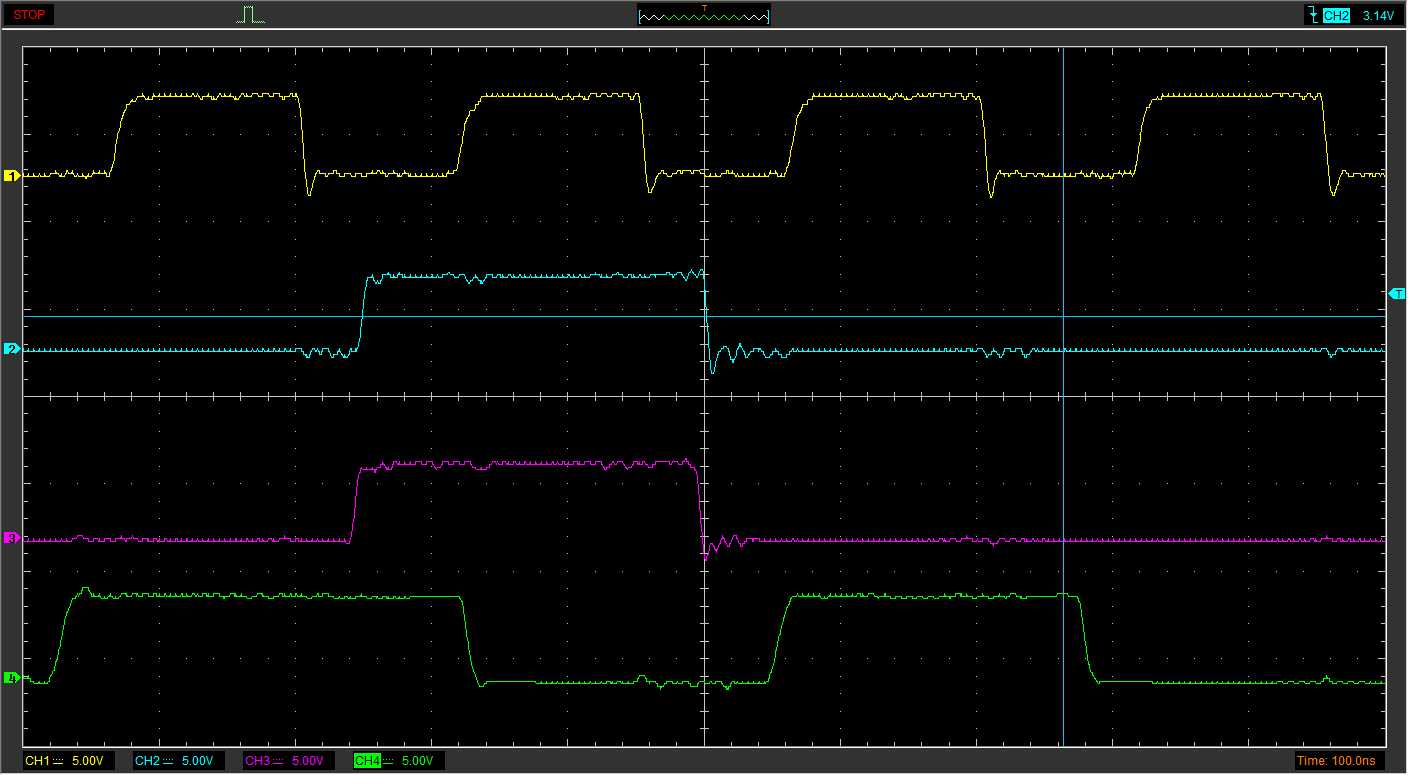
Task: Click the green pulse waveform icon
Action: tap(251, 15)
